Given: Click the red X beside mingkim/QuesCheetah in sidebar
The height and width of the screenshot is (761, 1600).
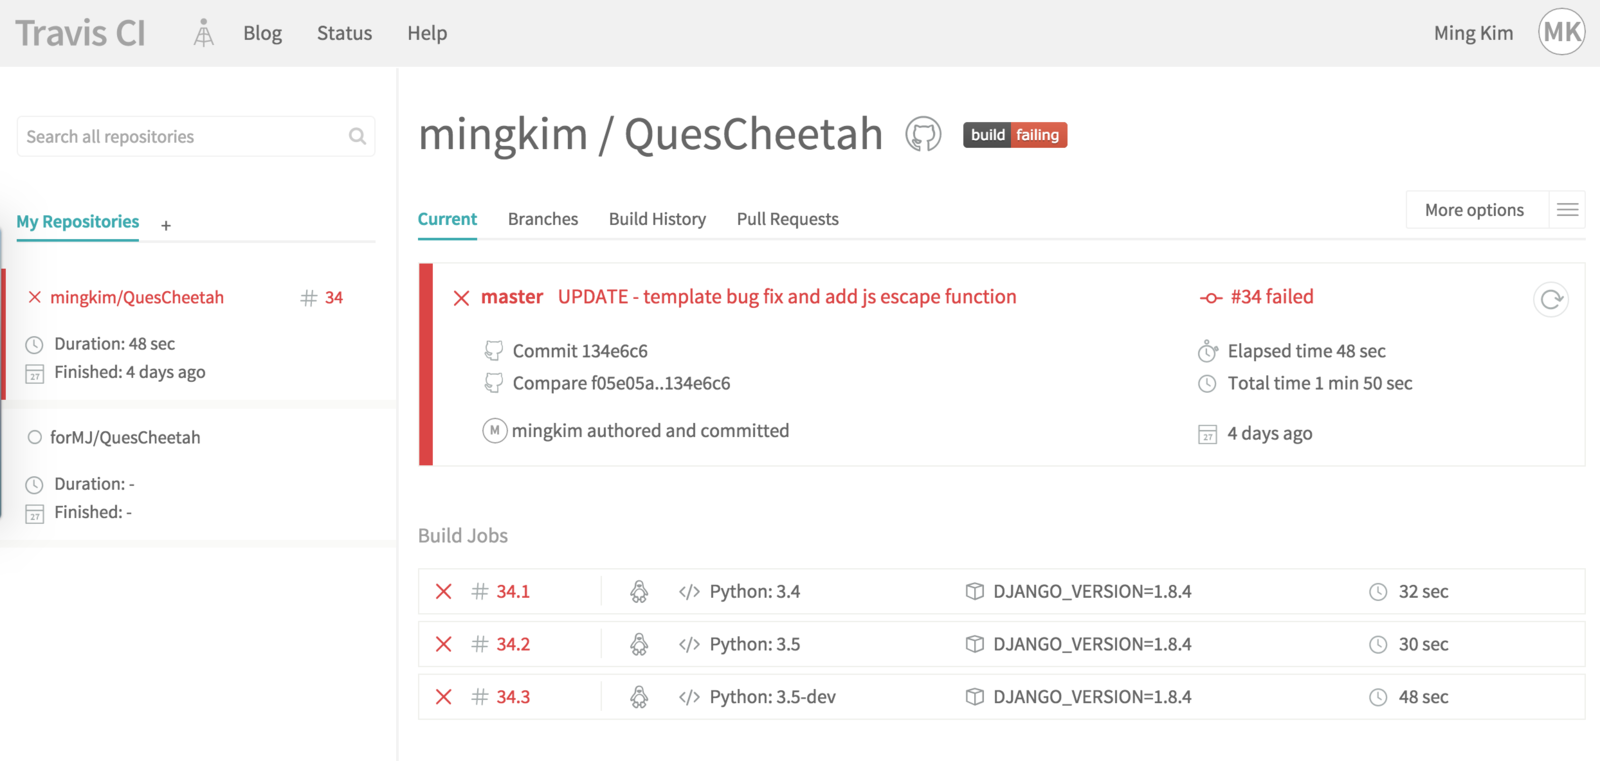Looking at the screenshot, I should click(35, 297).
